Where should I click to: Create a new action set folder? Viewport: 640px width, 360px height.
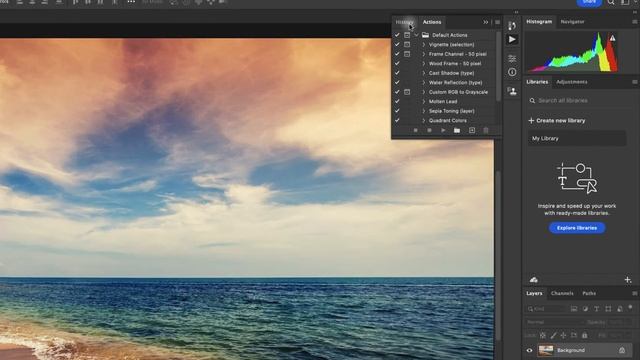(457, 130)
